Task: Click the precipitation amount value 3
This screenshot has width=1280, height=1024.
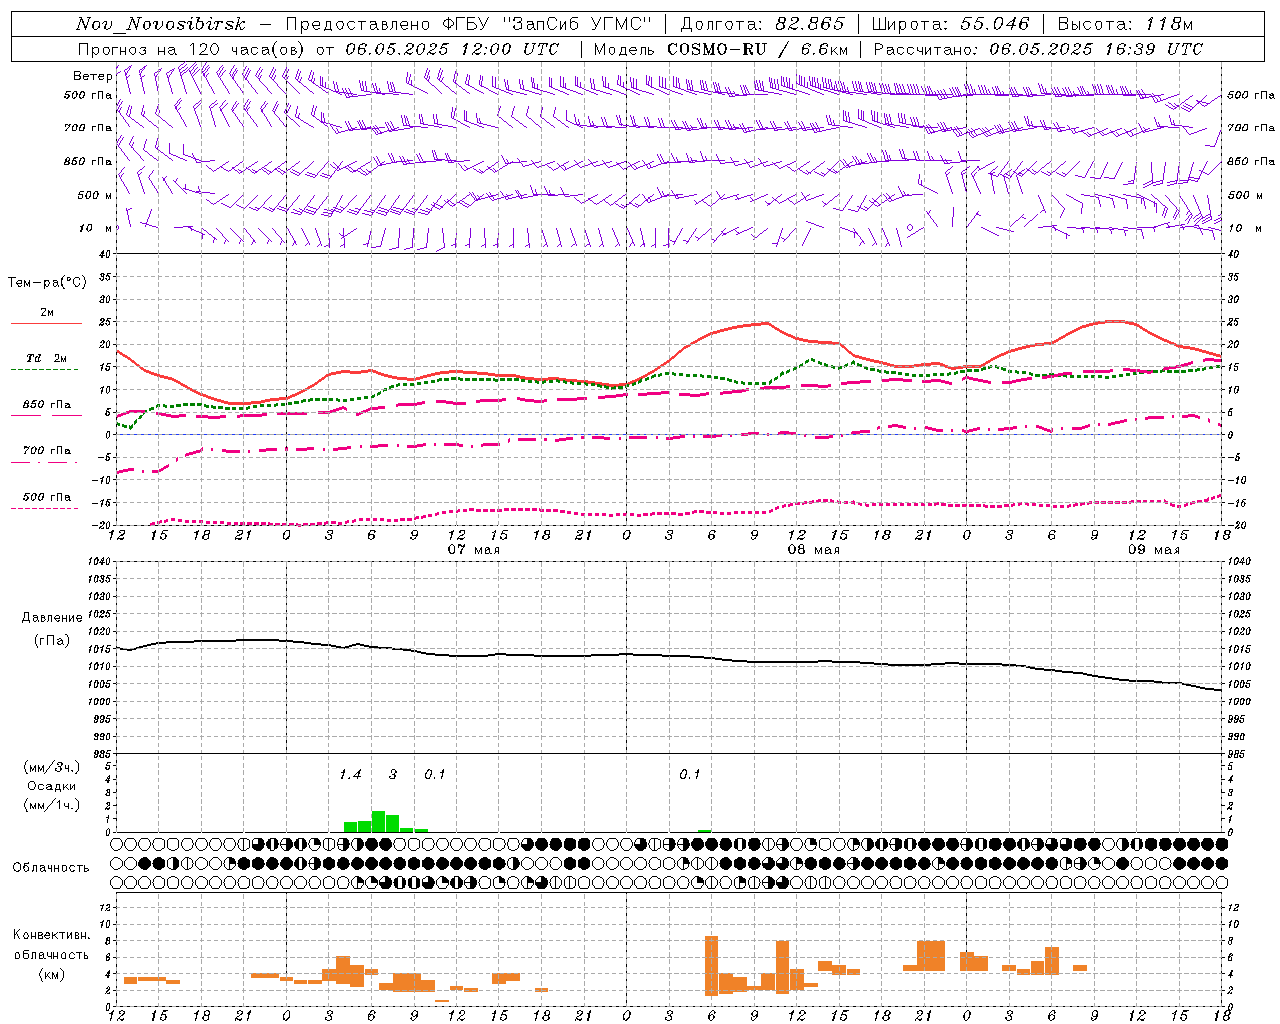Action: (x=393, y=775)
